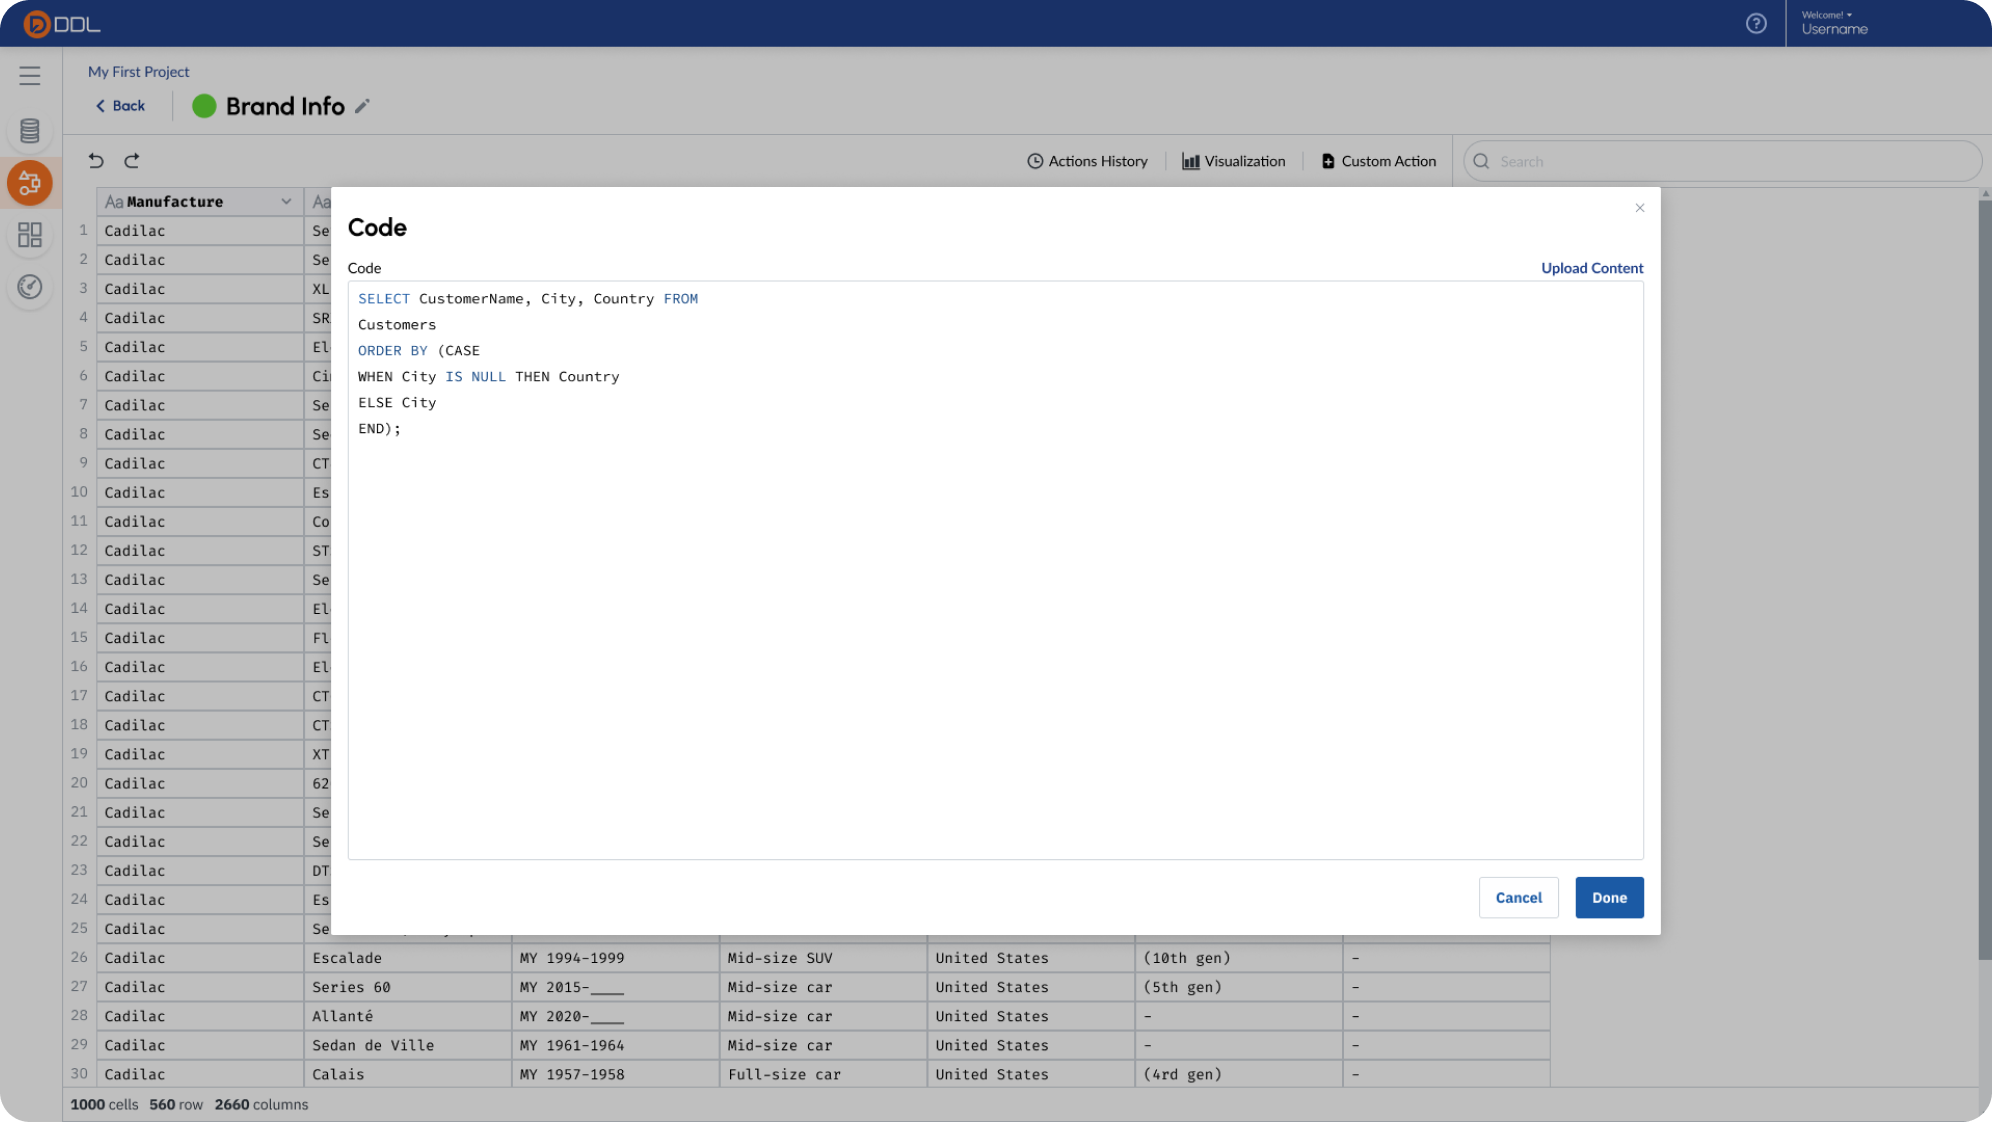
Task: Close the Code dialog with X
Action: 1639,208
